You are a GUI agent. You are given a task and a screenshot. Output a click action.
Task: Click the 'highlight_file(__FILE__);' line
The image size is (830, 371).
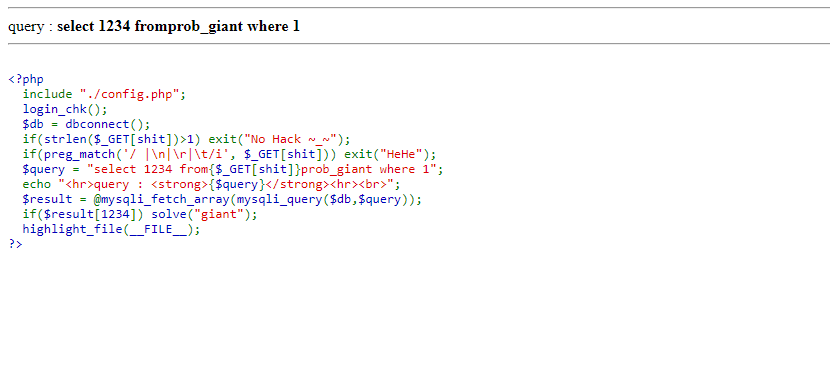coord(112,229)
